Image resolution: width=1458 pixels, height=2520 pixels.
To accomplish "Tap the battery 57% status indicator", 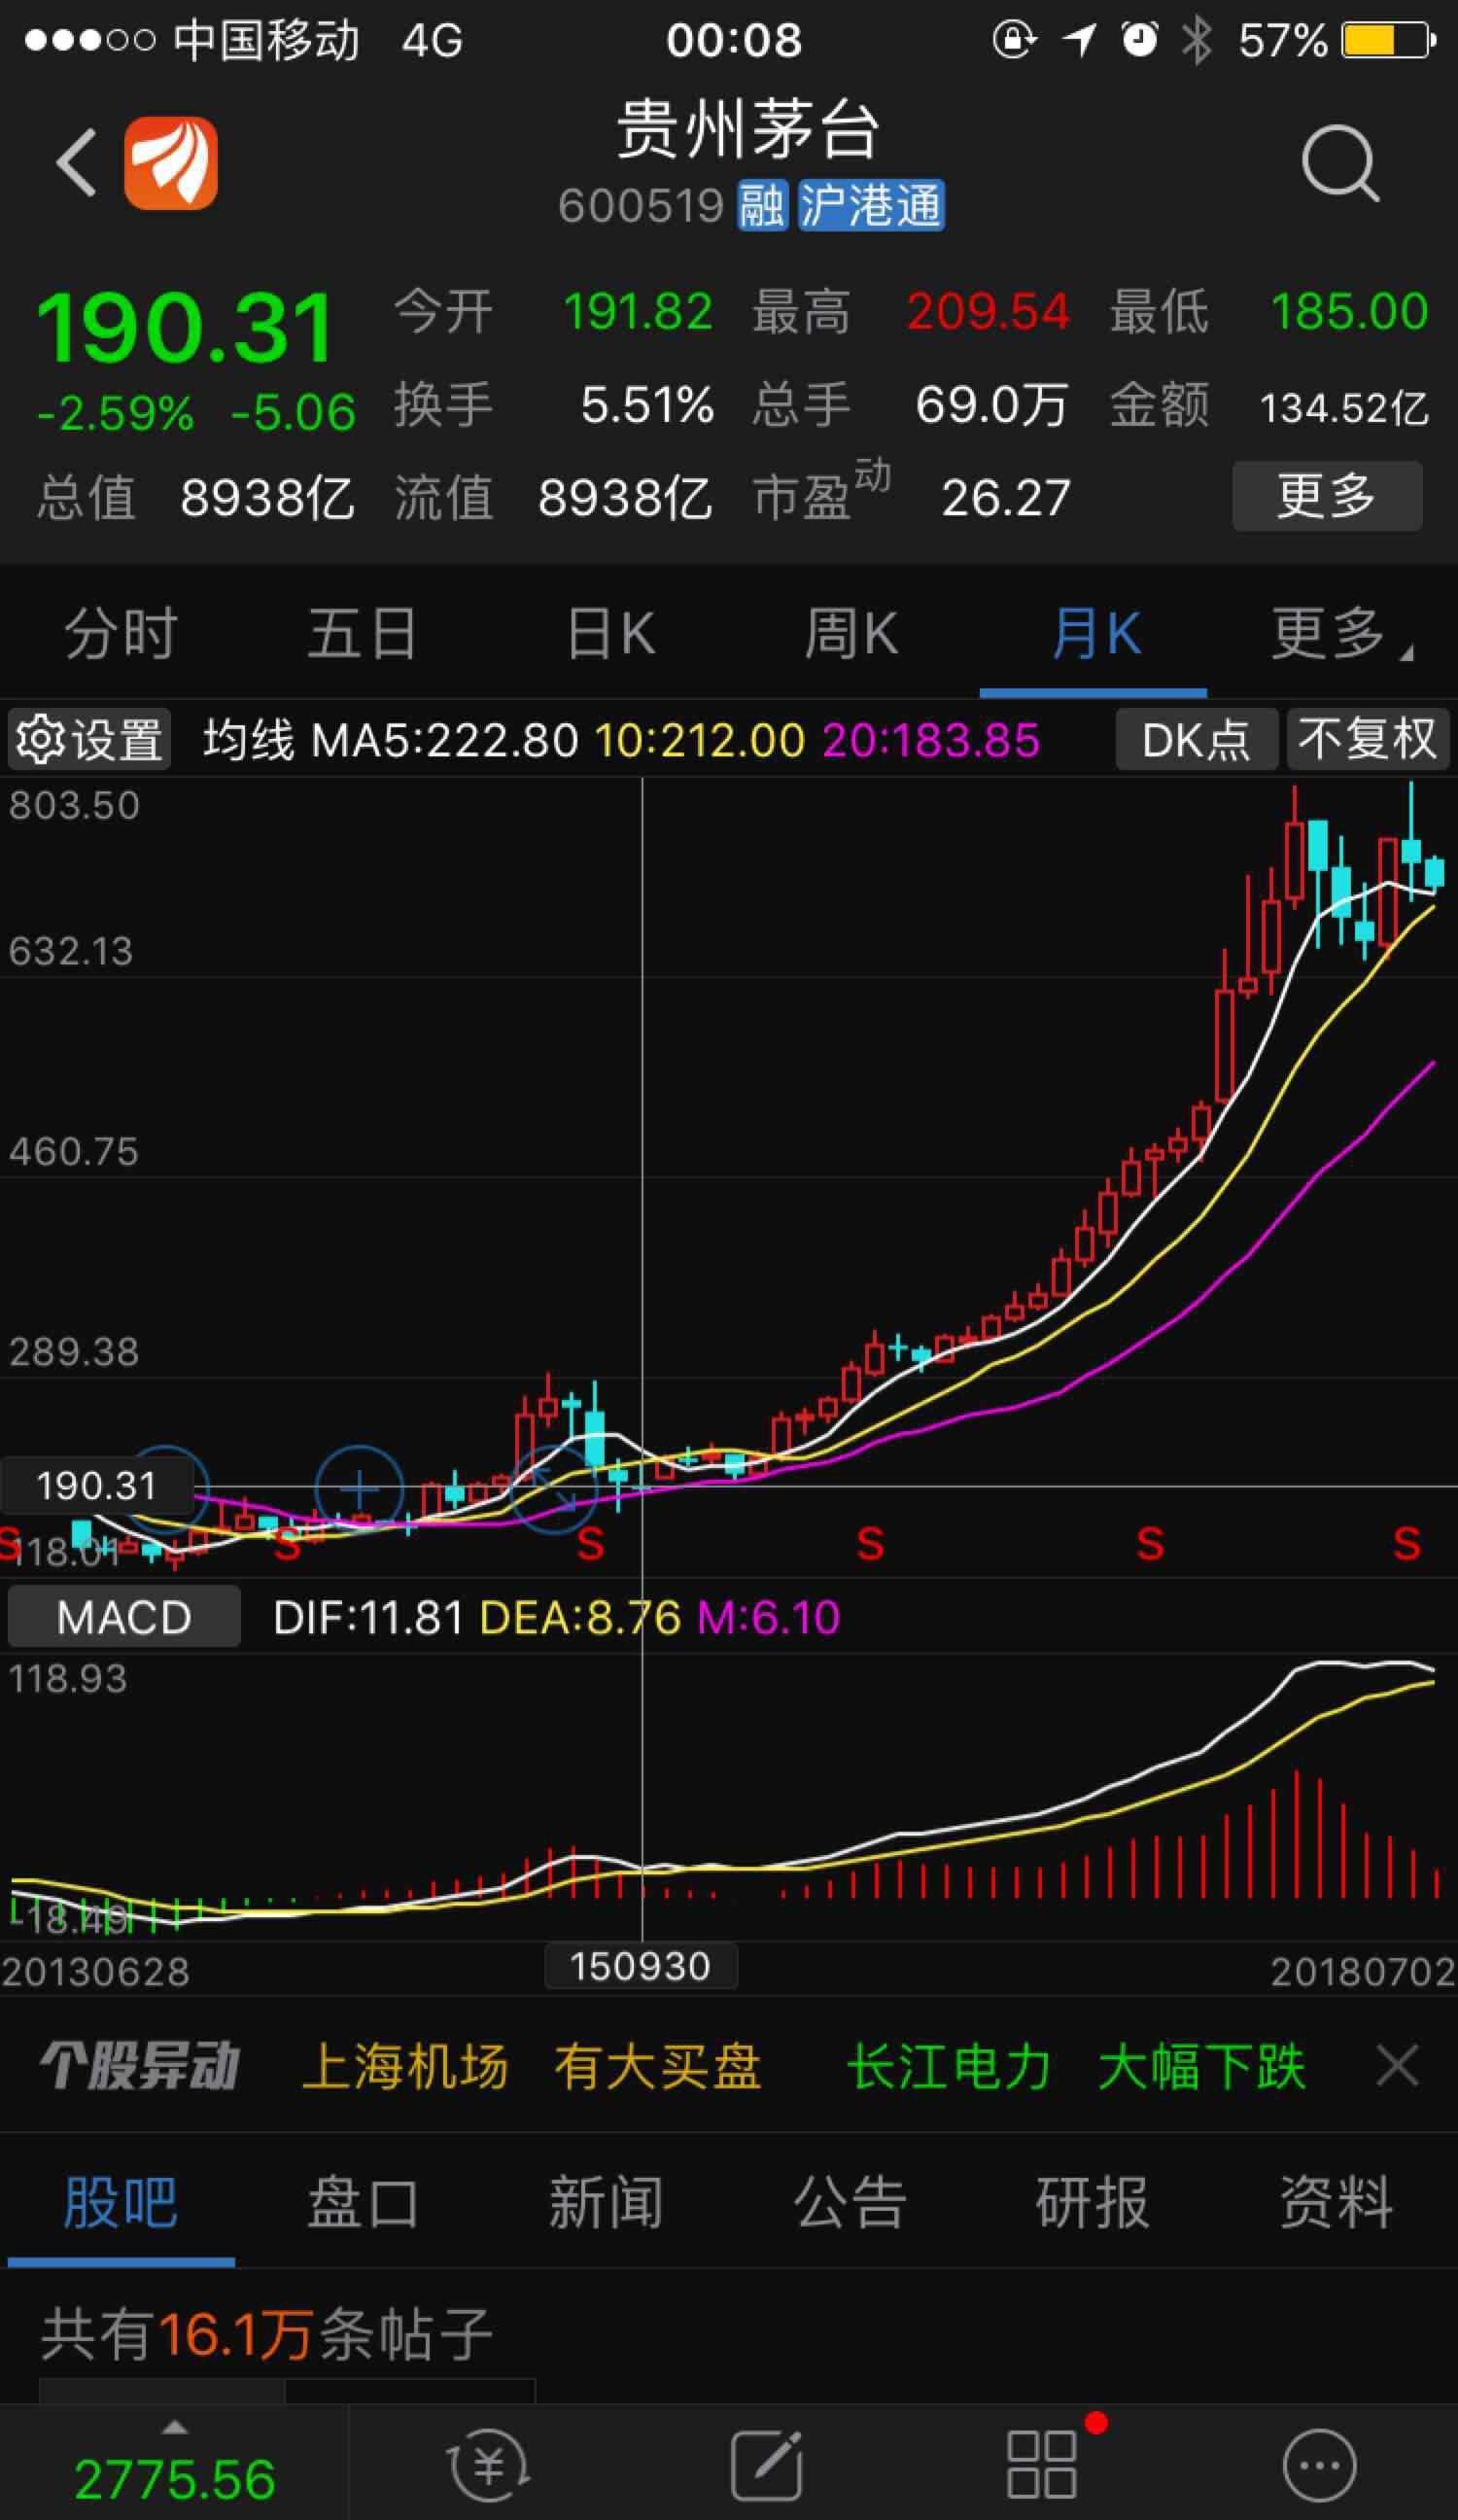I will click(1337, 40).
